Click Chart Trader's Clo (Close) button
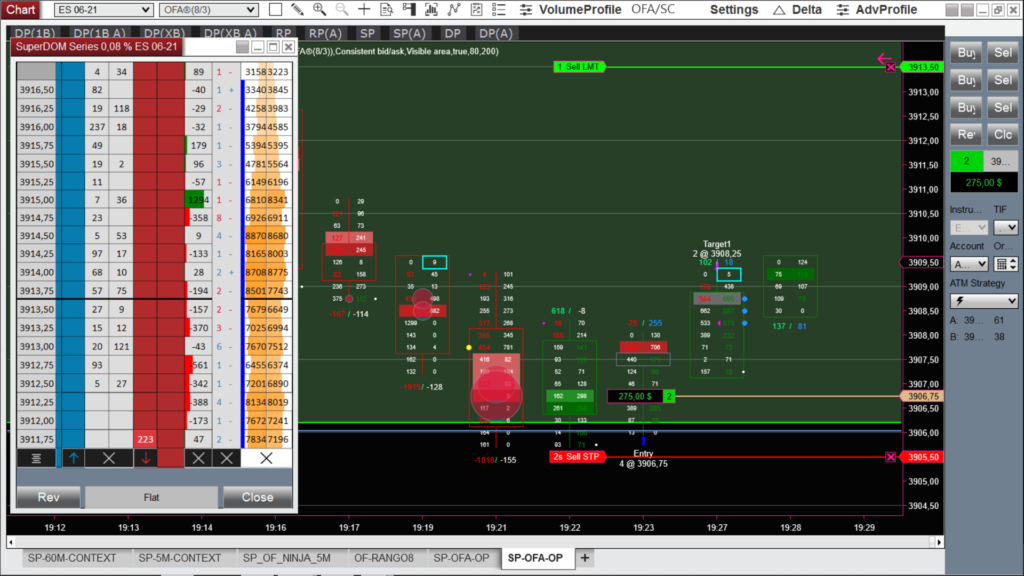 (1002, 135)
